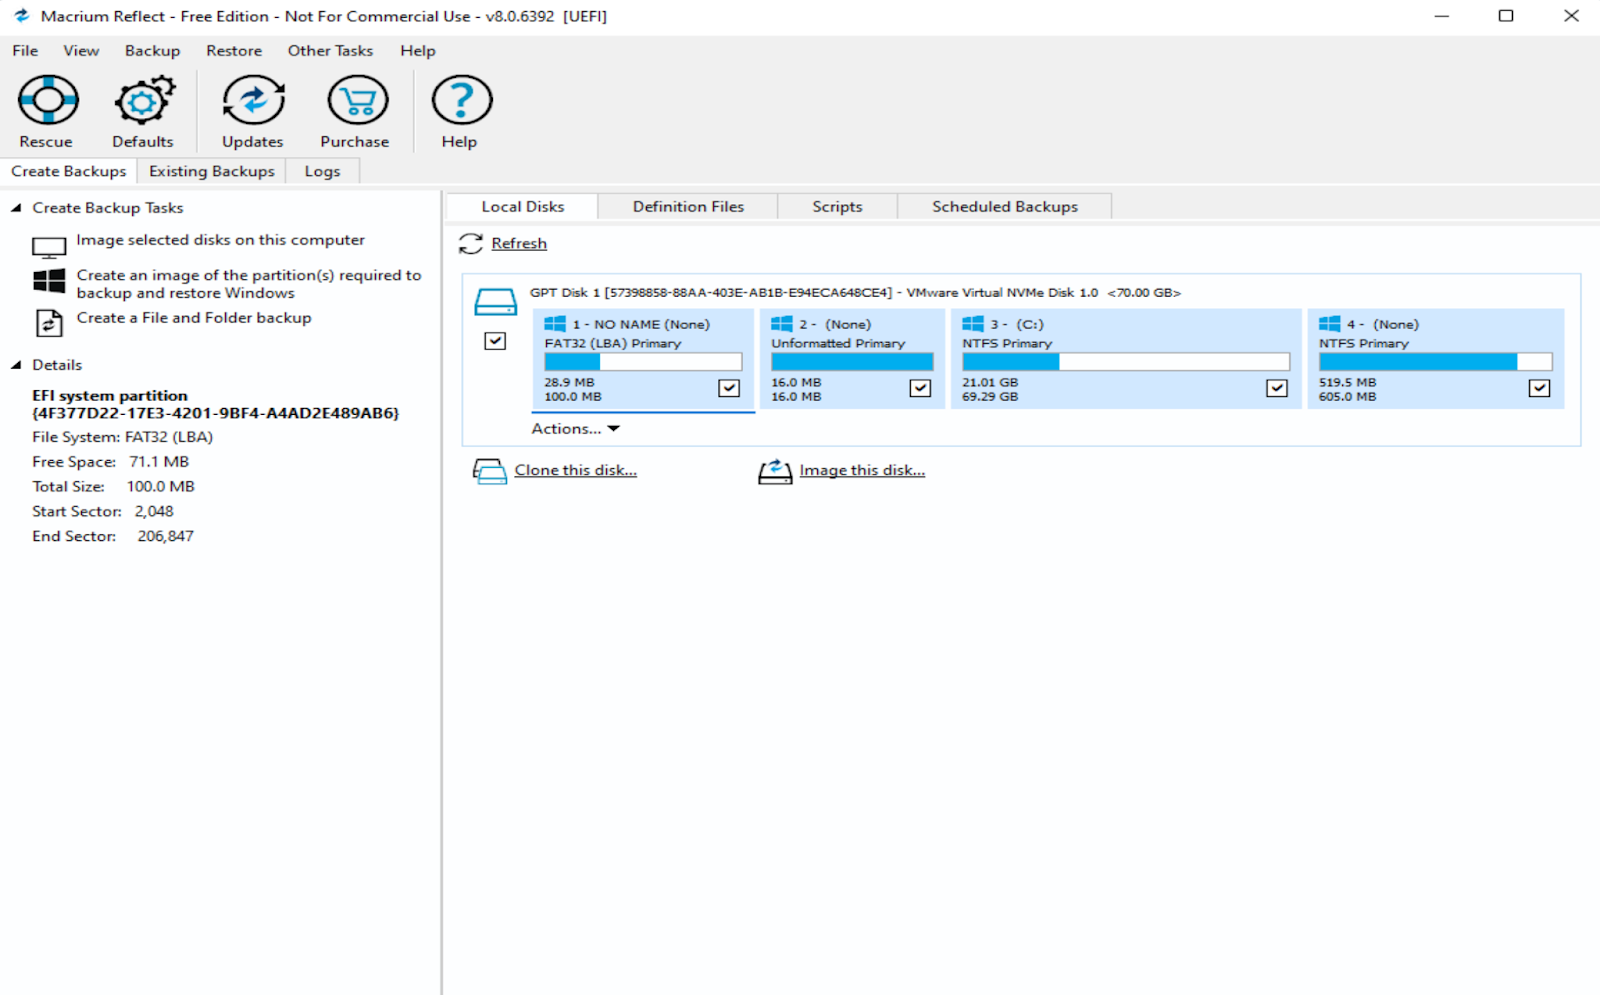
Task: Click the refresh arrows icon
Action: click(x=471, y=243)
